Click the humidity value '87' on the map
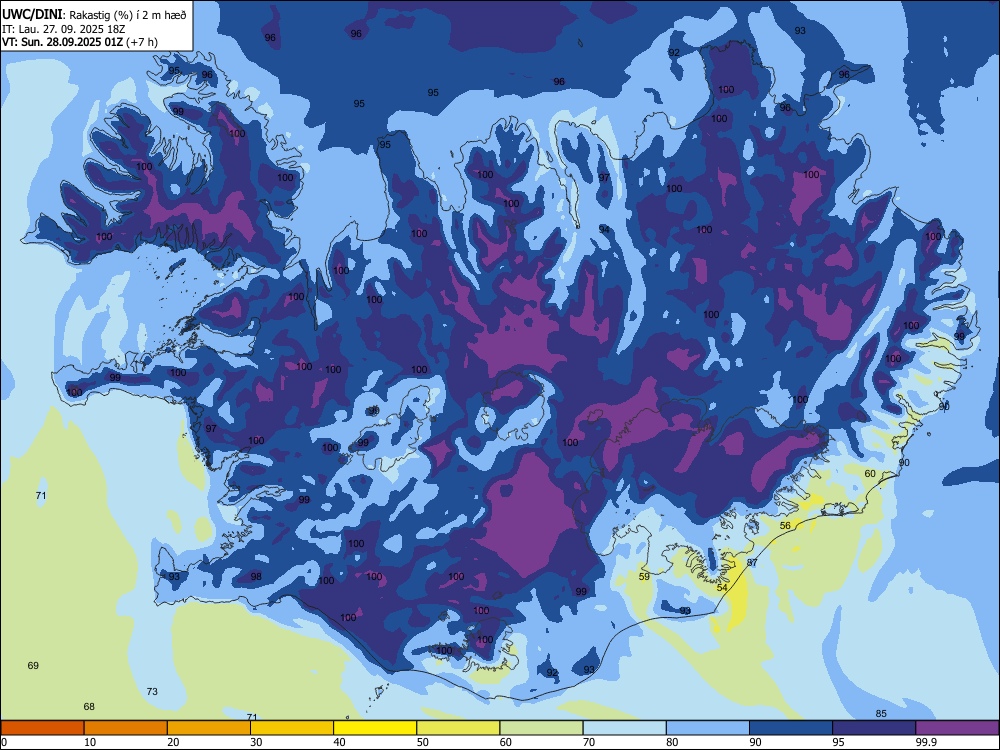Viewport: 1000px width, 750px height. tap(753, 562)
